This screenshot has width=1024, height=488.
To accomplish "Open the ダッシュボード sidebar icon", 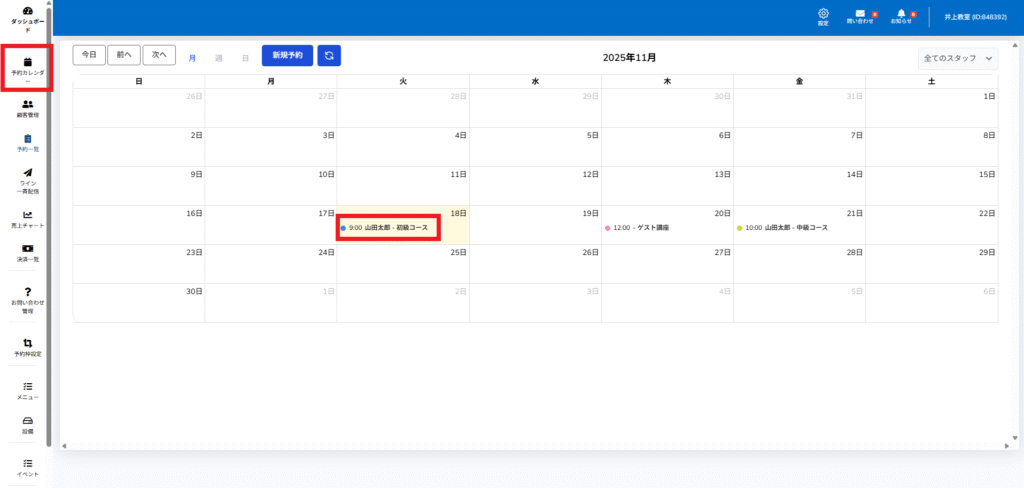I will 28,12.
